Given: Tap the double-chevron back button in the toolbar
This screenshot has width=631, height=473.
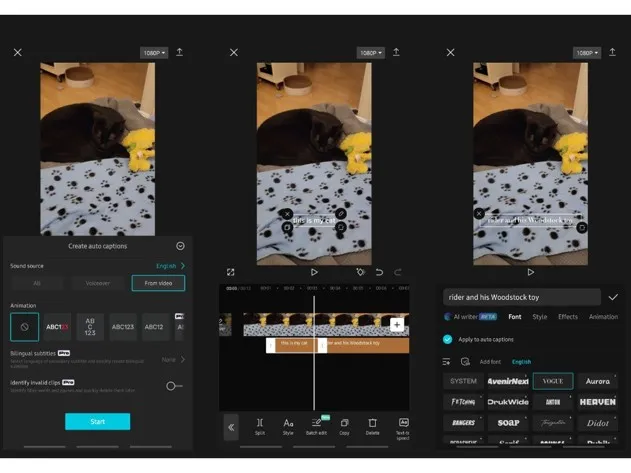Looking at the screenshot, I should pyautogui.click(x=231, y=427).
